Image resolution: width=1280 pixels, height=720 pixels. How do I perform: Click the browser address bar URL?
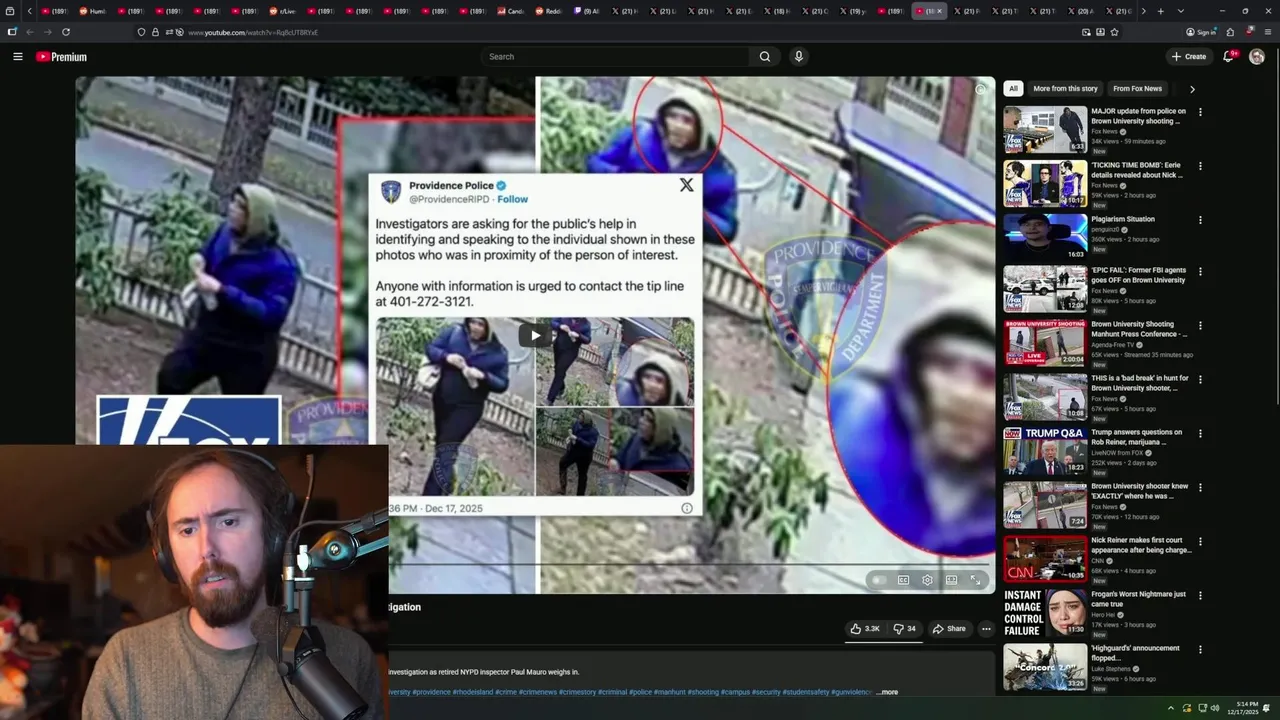(253, 32)
